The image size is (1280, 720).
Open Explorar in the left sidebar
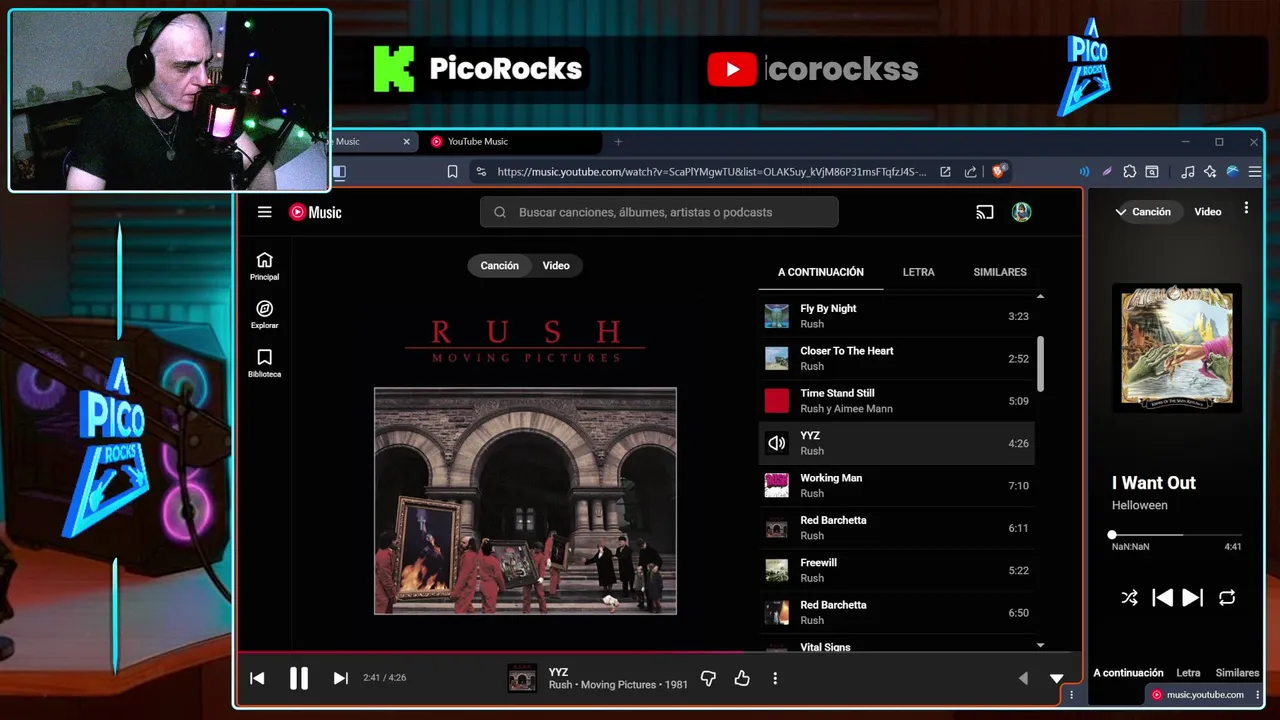[264, 315]
